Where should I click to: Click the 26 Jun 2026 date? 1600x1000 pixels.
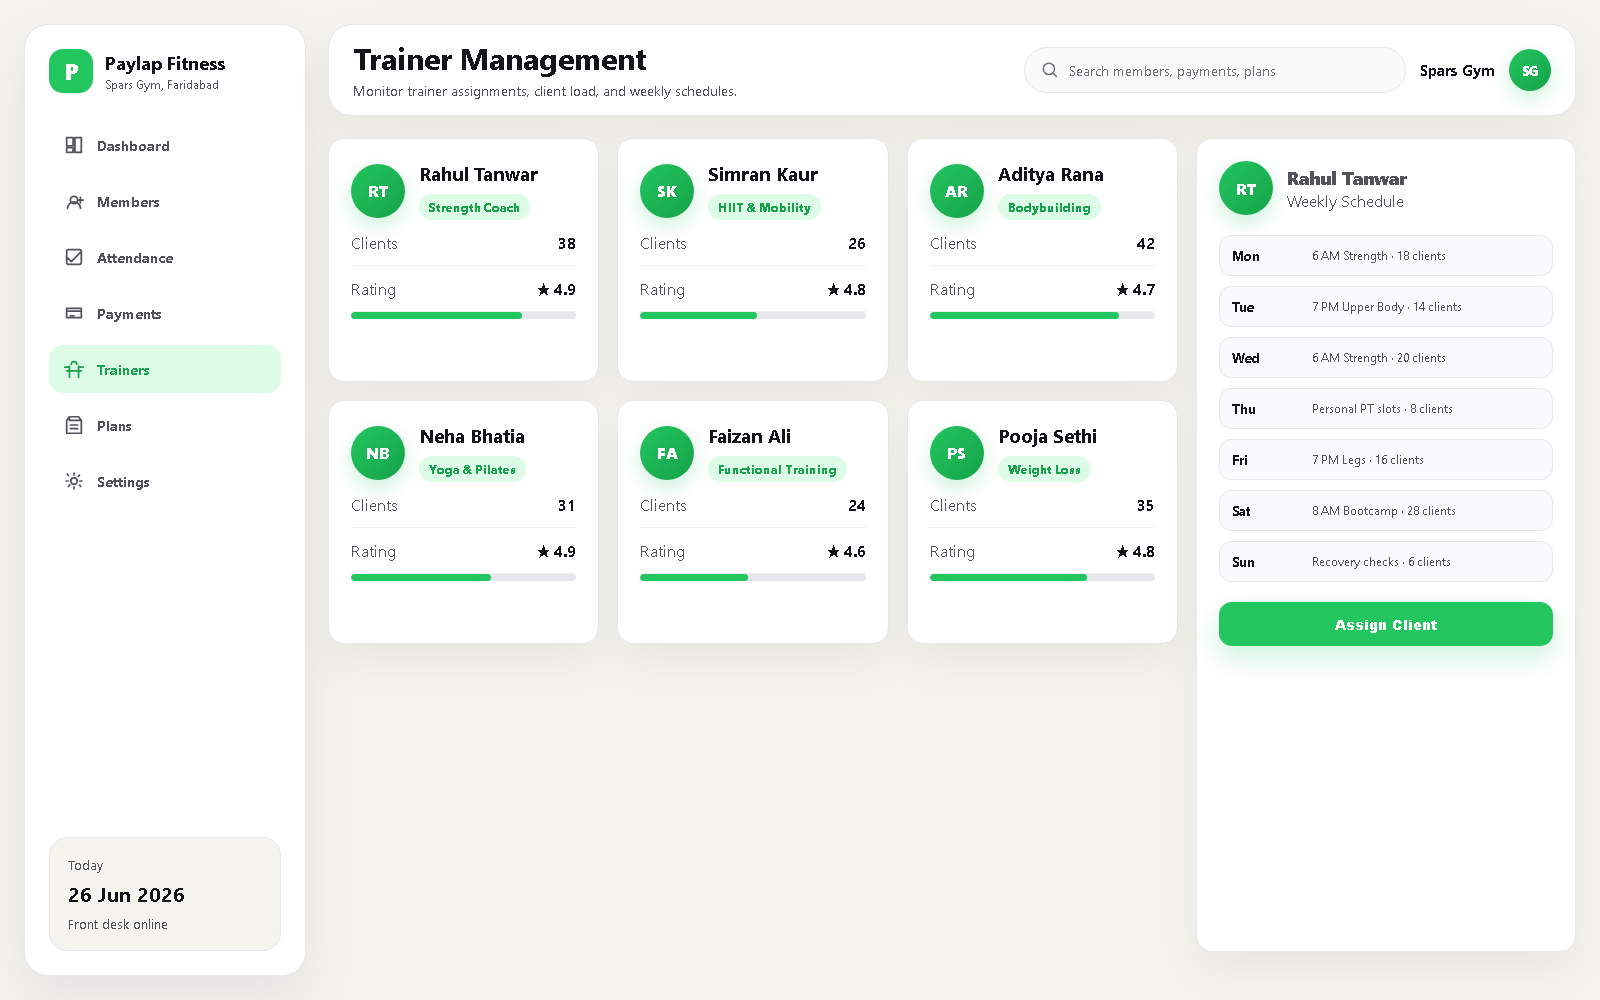point(126,894)
